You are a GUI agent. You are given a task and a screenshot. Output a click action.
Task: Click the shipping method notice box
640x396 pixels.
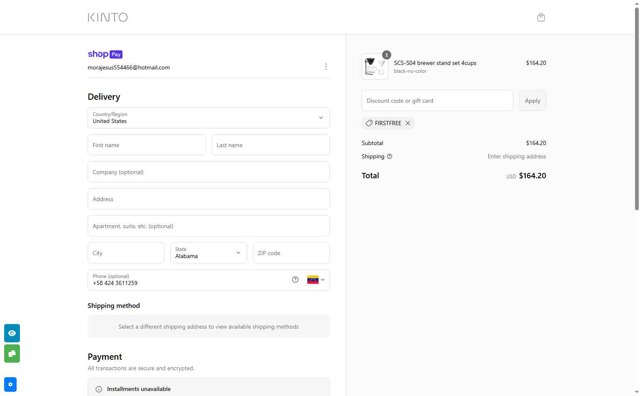[209, 326]
